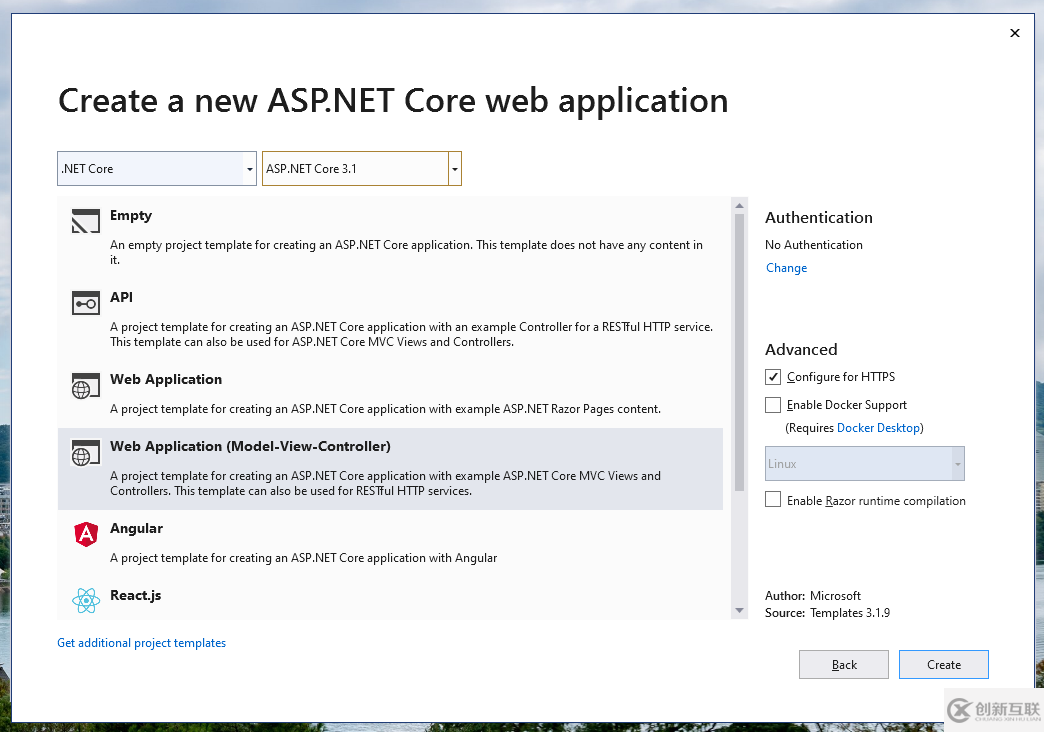Viewport: 1044px width, 732px height.
Task: Click the Advanced heading
Action: coord(801,350)
